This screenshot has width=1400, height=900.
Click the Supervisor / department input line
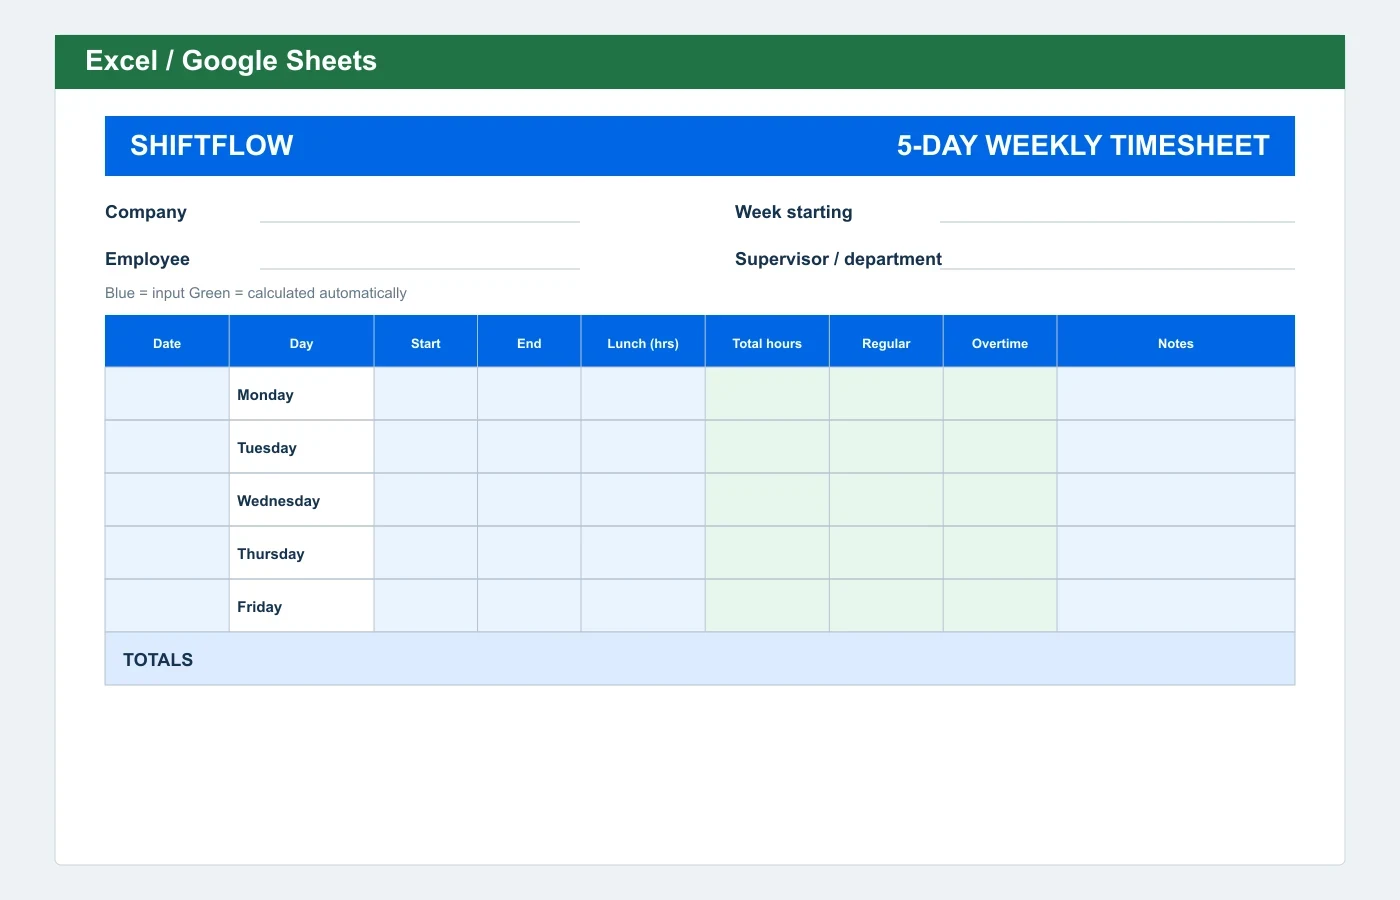point(1117,259)
